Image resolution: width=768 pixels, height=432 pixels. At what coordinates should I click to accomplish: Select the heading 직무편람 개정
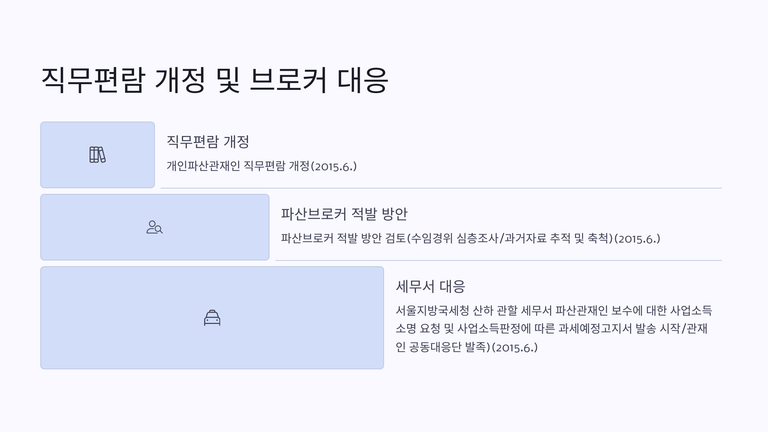pyautogui.click(x=207, y=142)
